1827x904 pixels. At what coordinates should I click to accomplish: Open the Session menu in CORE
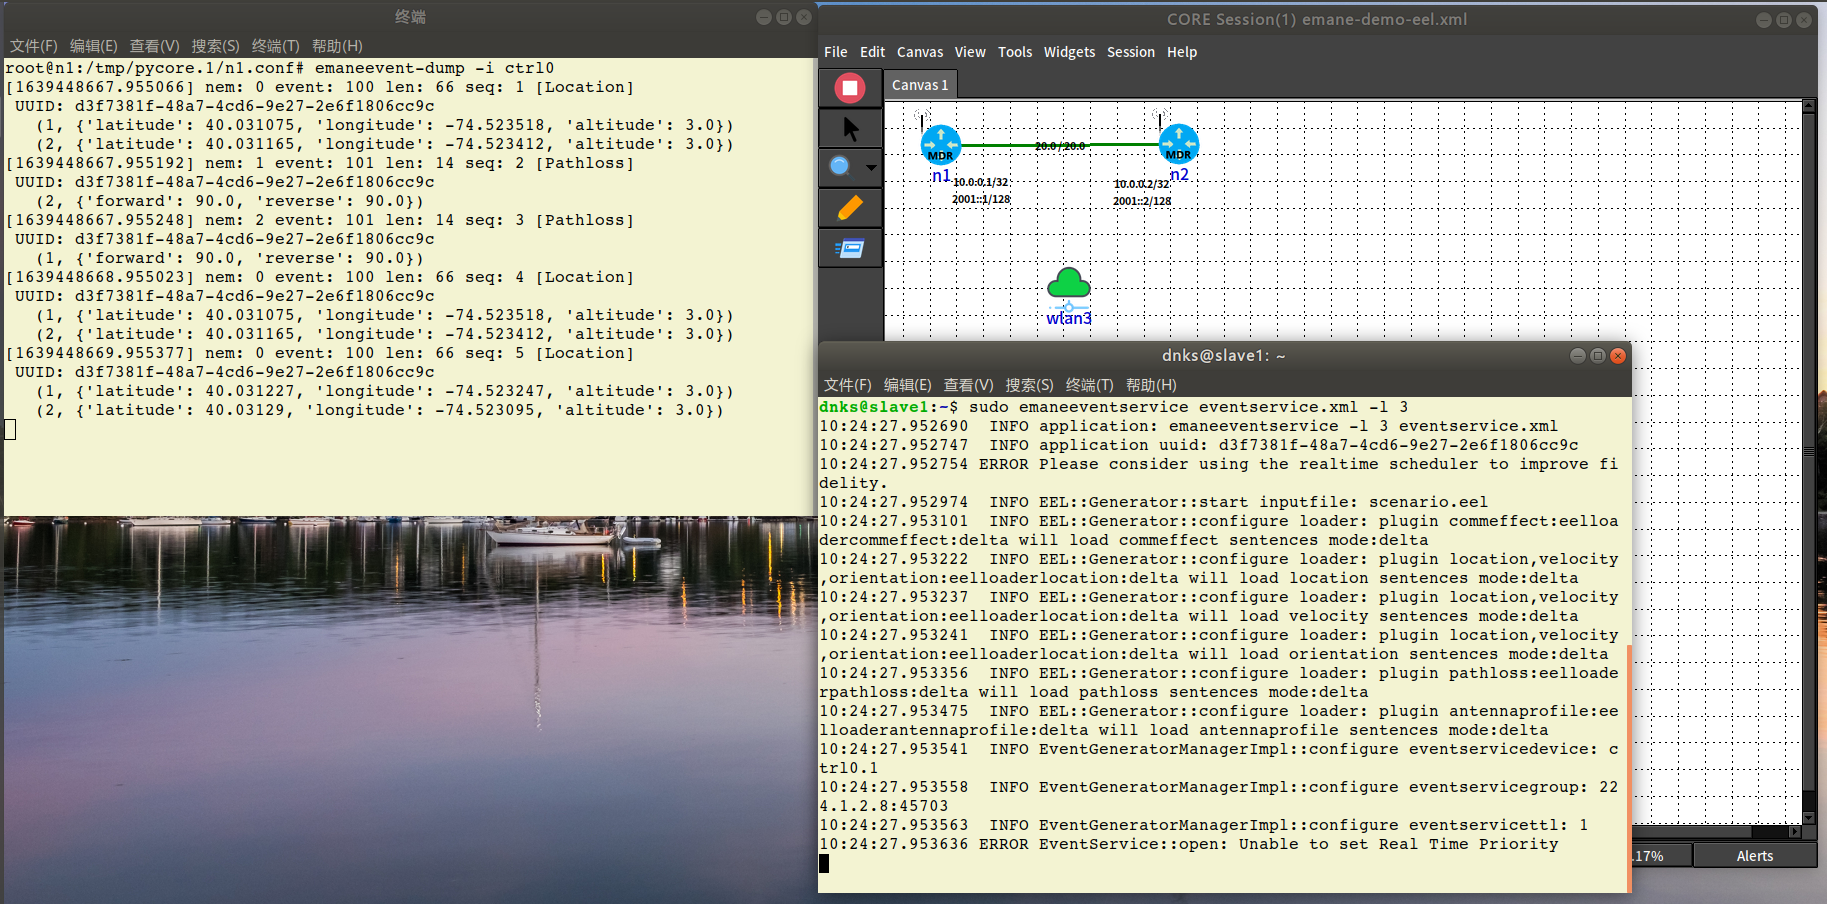(x=1131, y=52)
